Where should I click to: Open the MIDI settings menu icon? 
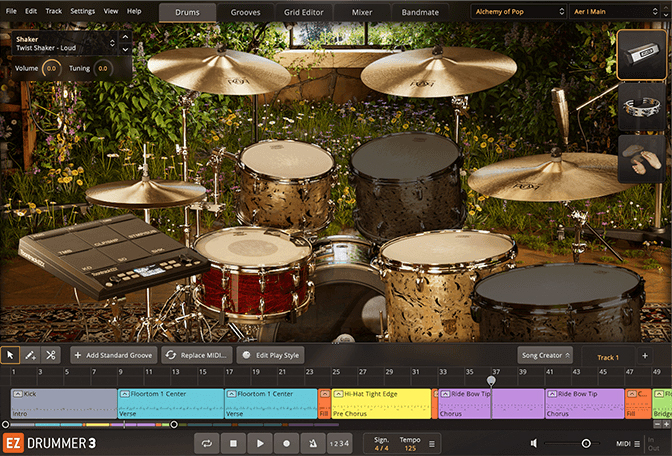pyautogui.click(x=637, y=444)
